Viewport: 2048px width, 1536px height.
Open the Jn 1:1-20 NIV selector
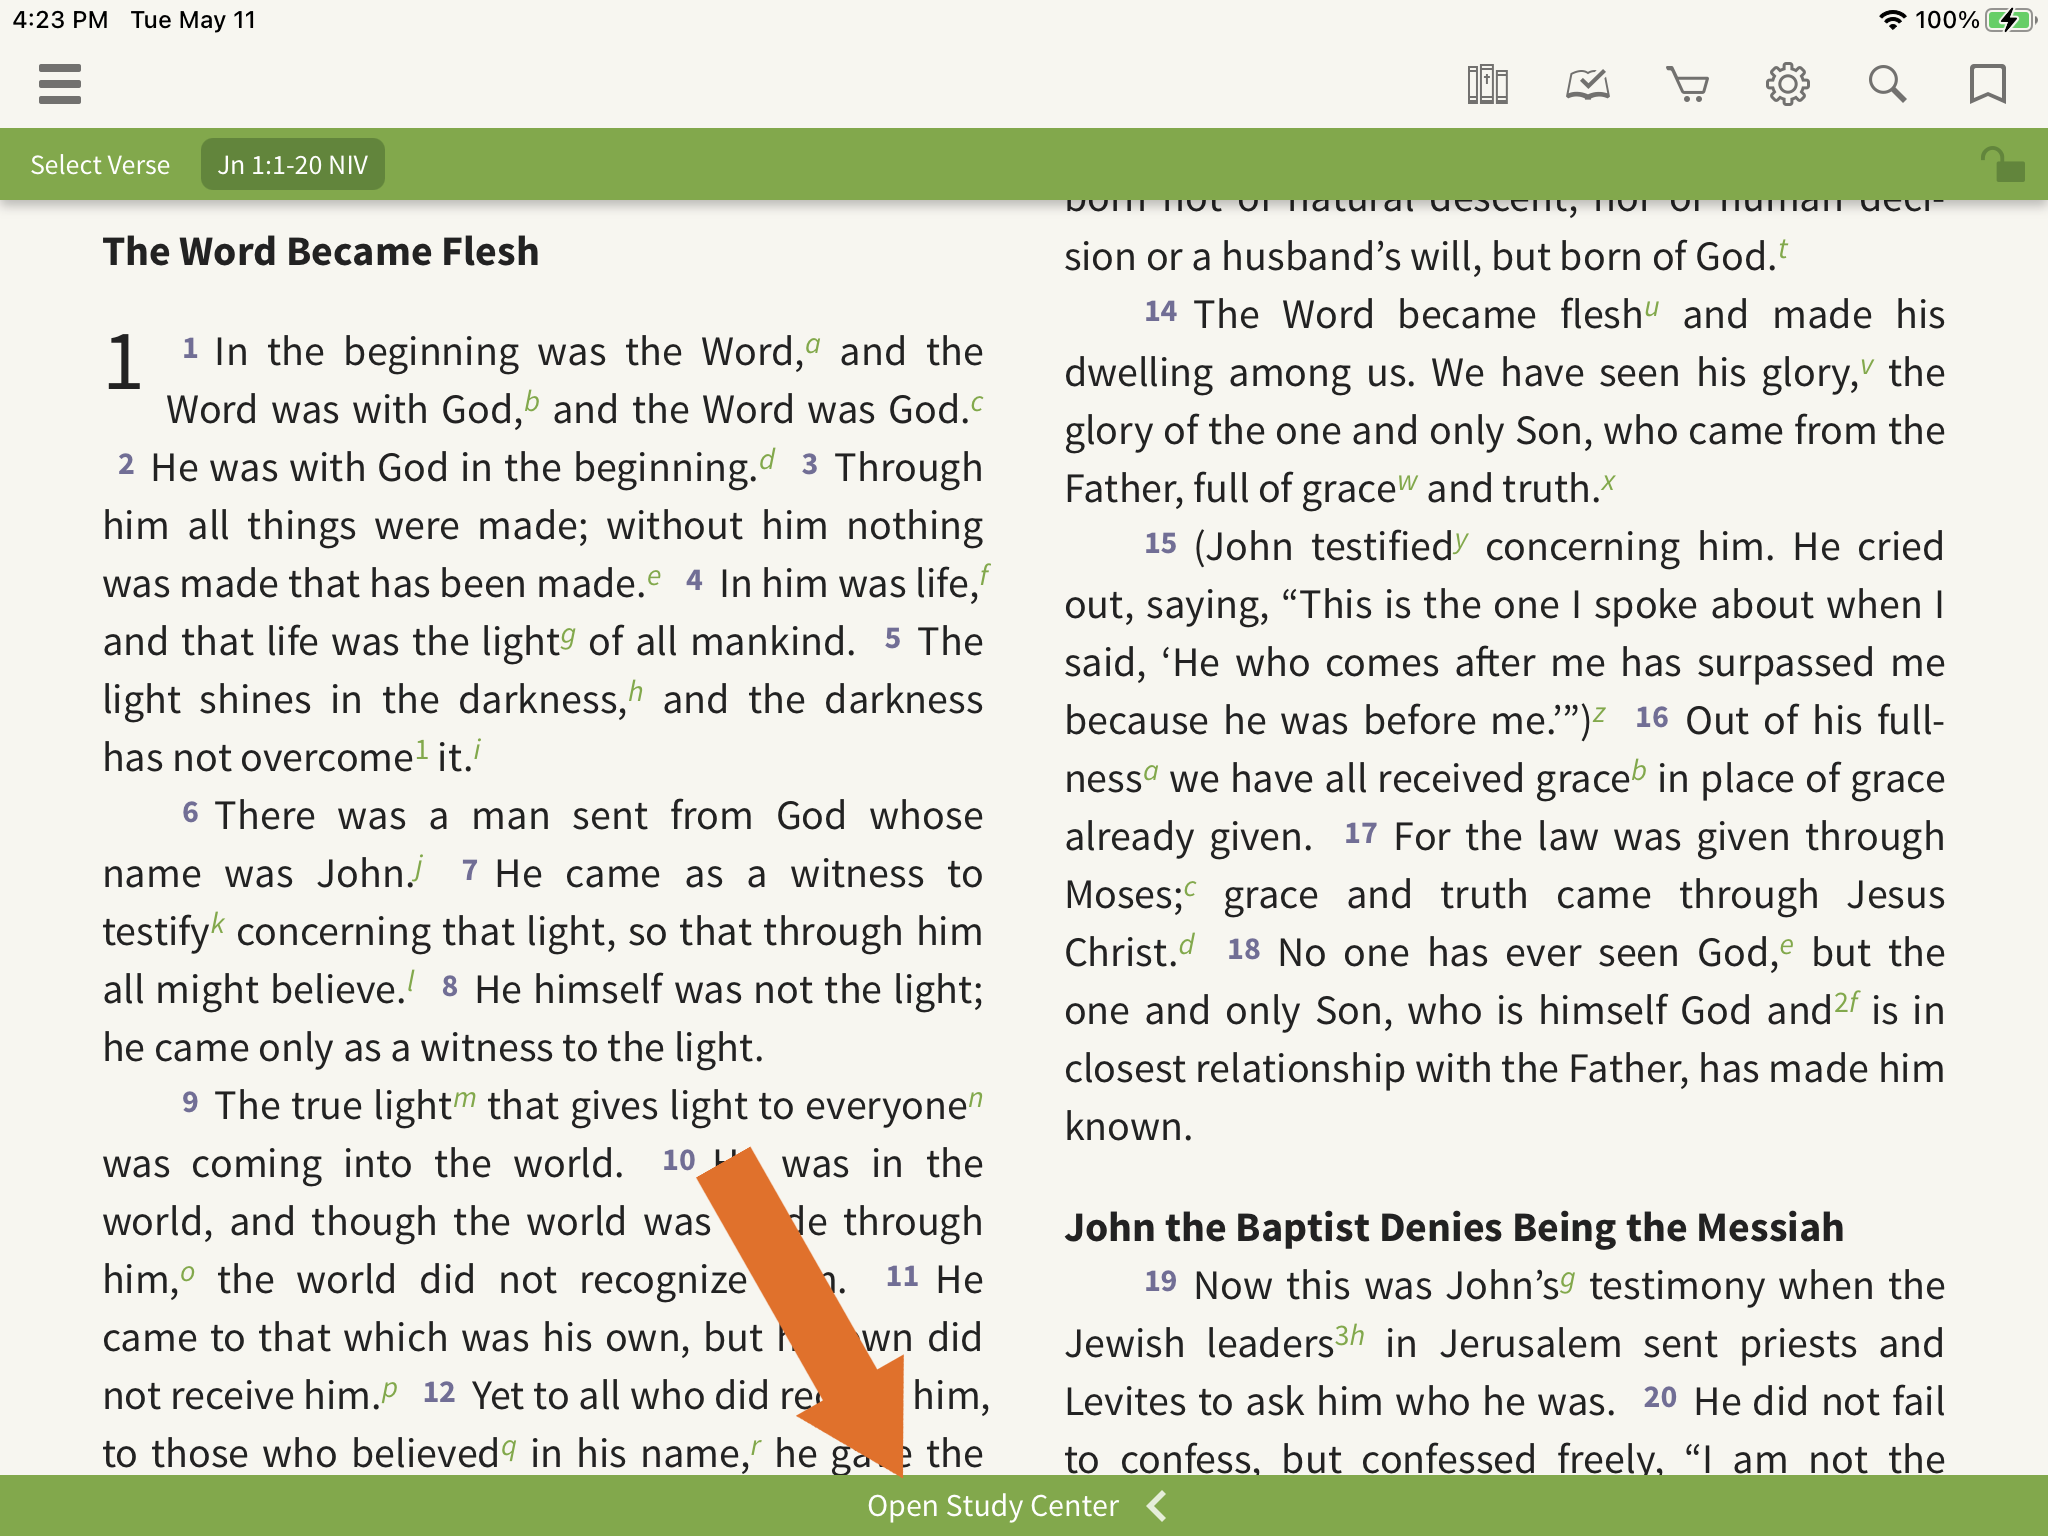click(x=293, y=165)
